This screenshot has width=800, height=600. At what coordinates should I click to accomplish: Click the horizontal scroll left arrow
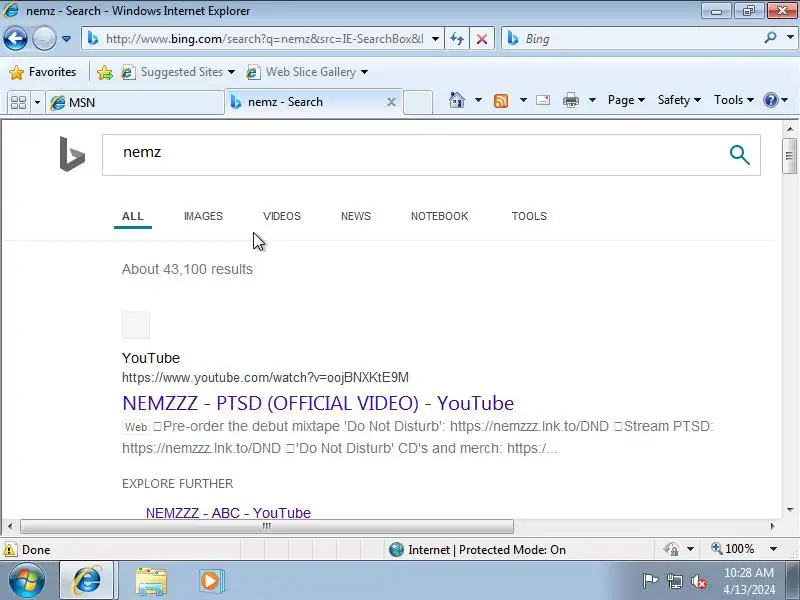tap(10, 526)
